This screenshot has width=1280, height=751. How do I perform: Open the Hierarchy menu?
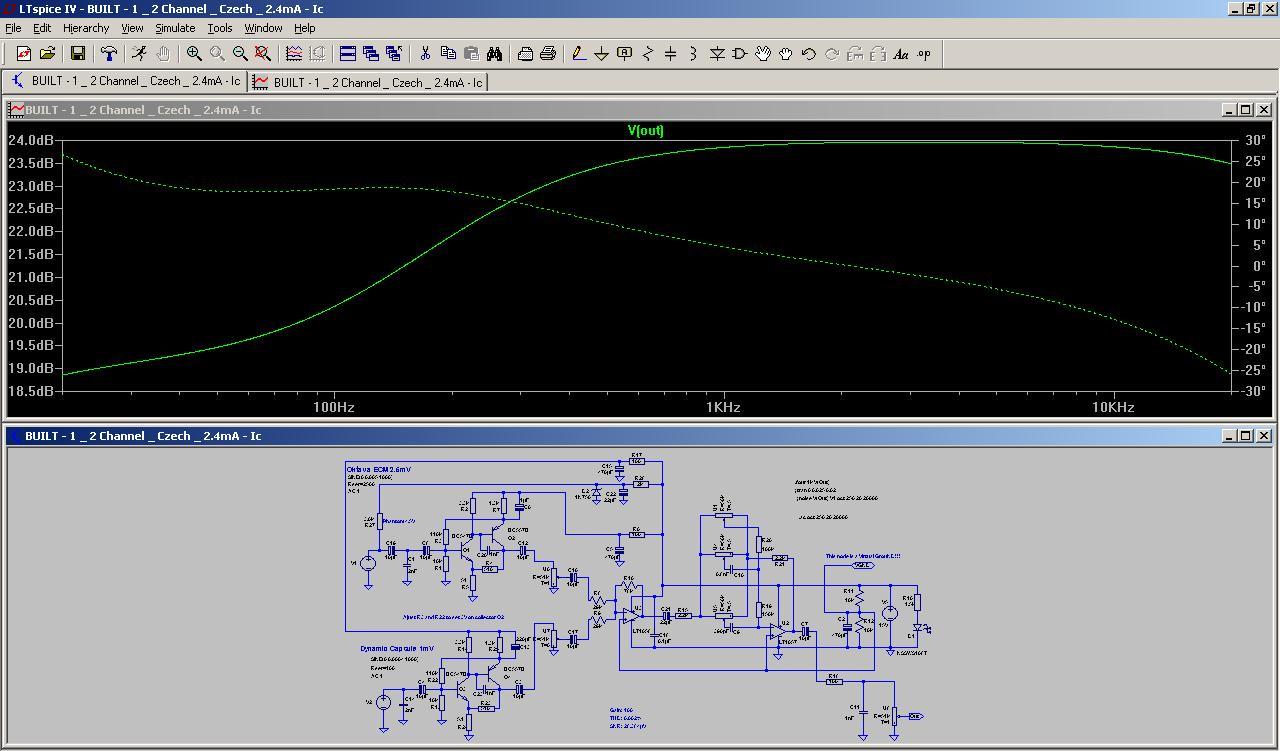tap(86, 28)
